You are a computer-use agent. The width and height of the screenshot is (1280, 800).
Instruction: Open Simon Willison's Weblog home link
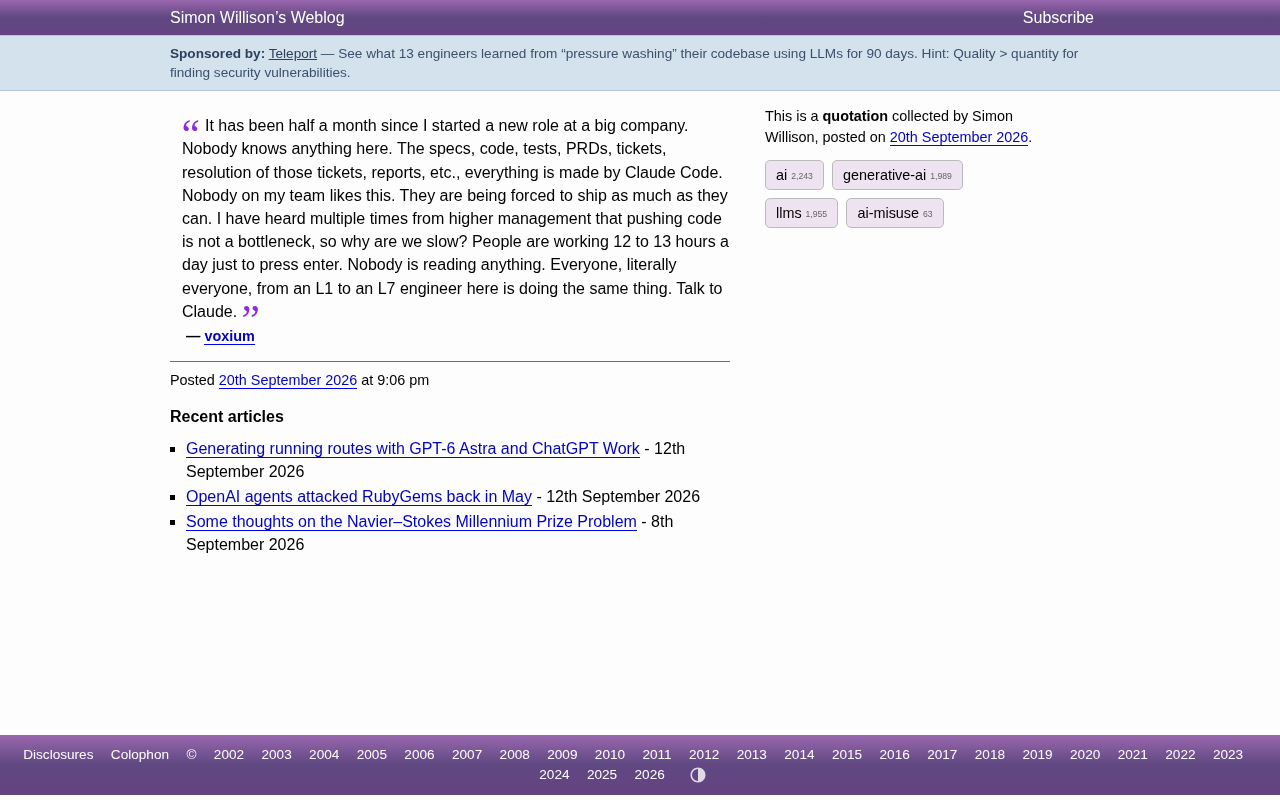(257, 18)
